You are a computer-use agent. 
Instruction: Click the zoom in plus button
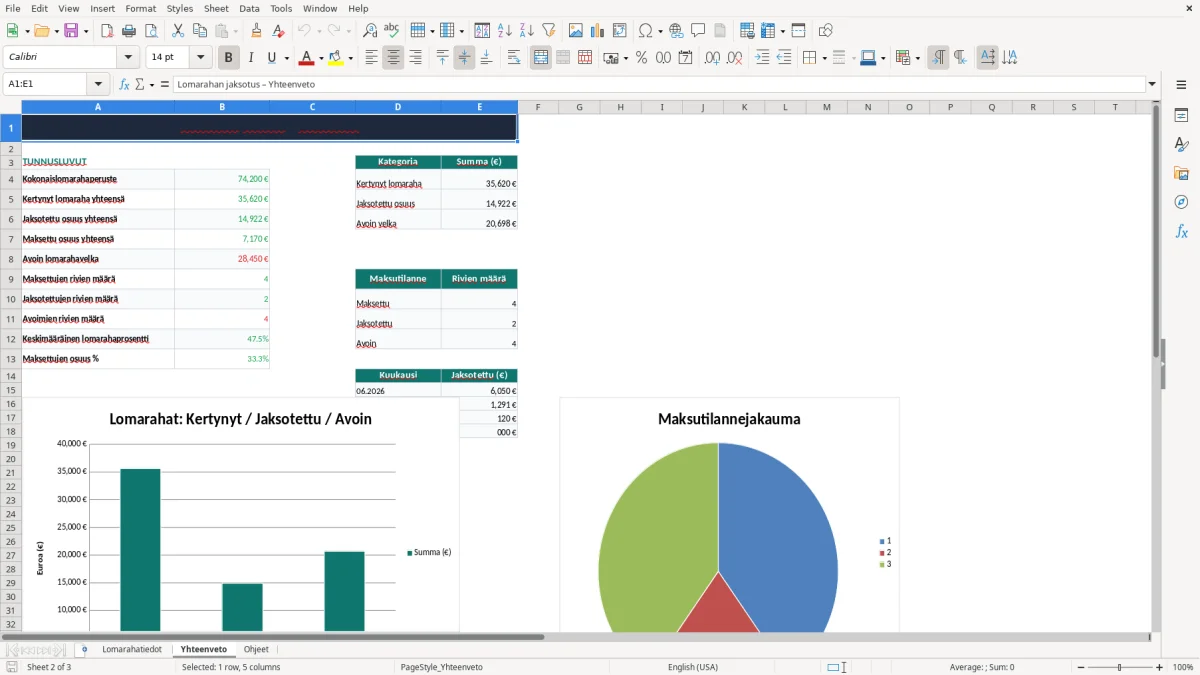pos(1160,667)
